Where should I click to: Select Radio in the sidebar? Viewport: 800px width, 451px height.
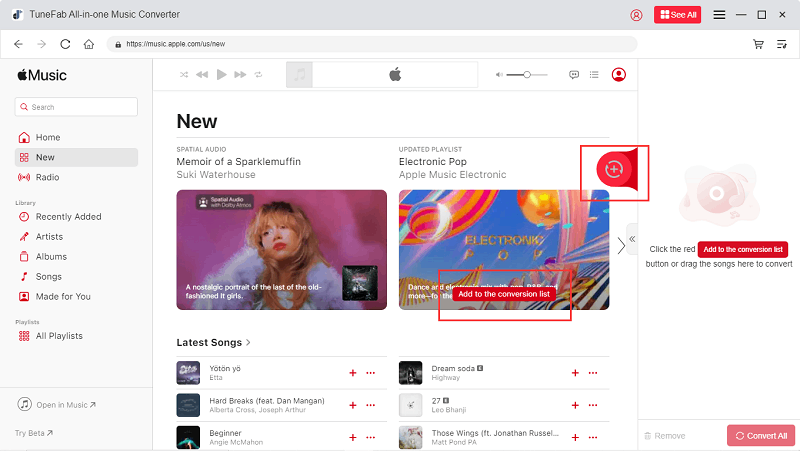coord(48,177)
